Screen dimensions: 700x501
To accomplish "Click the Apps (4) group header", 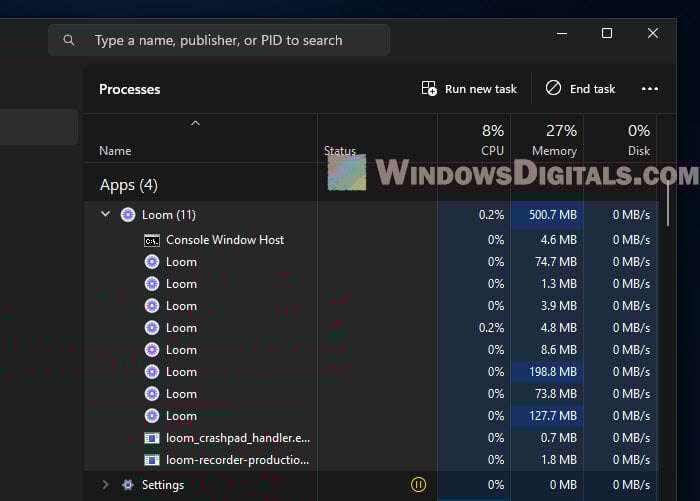I will pos(129,185).
